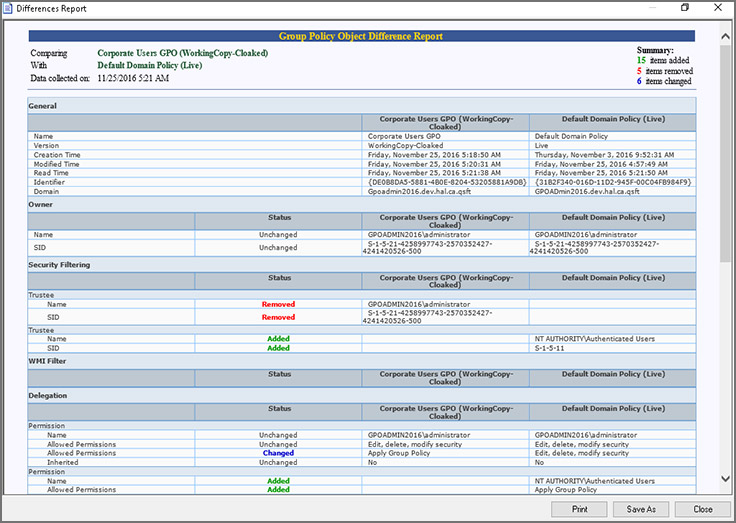The image size is (736, 523).
Task: Click the WMI Filter section header
Action: [47, 361]
